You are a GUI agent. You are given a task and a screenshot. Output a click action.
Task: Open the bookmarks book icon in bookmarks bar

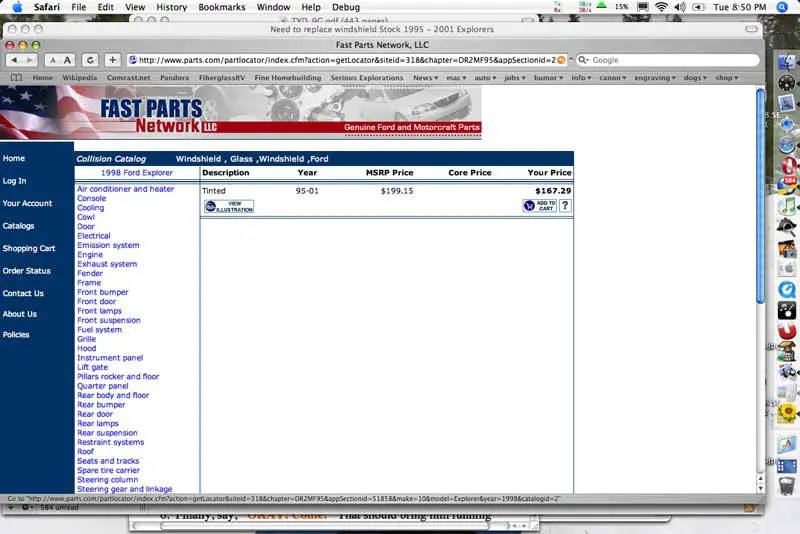pos(16,78)
